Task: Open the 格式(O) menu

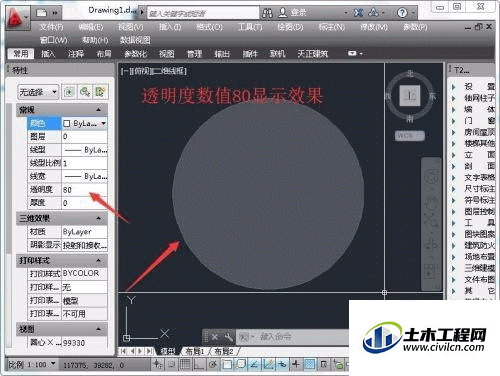Action: click(x=209, y=27)
